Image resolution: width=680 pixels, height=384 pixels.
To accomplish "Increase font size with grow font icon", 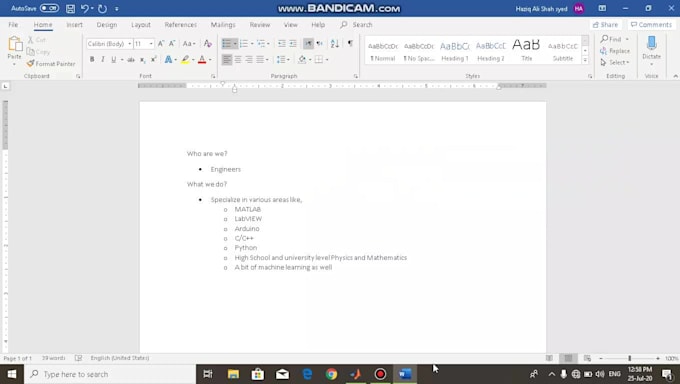I will 161,43.
